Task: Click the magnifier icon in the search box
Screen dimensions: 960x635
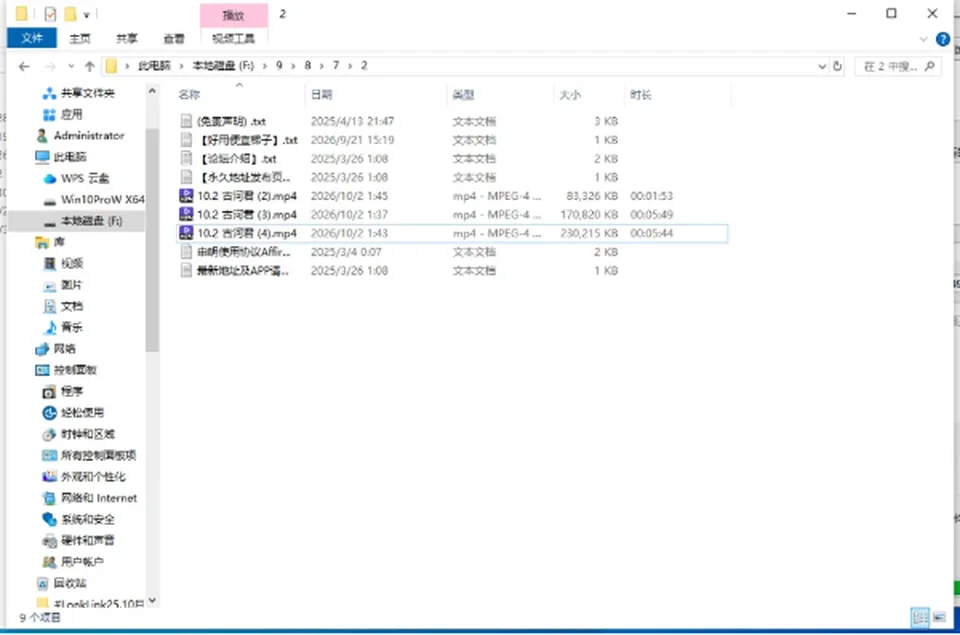Action: (x=930, y=66)
